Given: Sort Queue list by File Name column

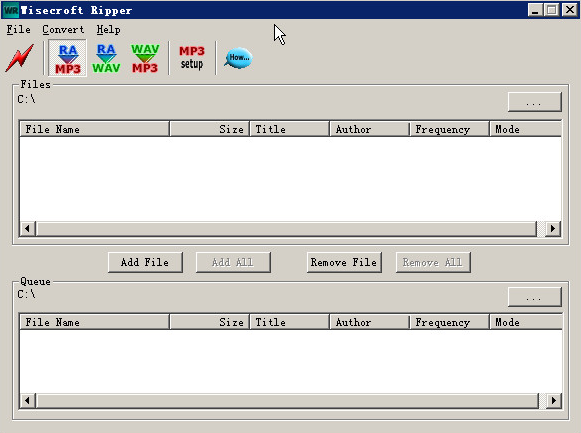Looking at the screenshot, I should point(94,322).
